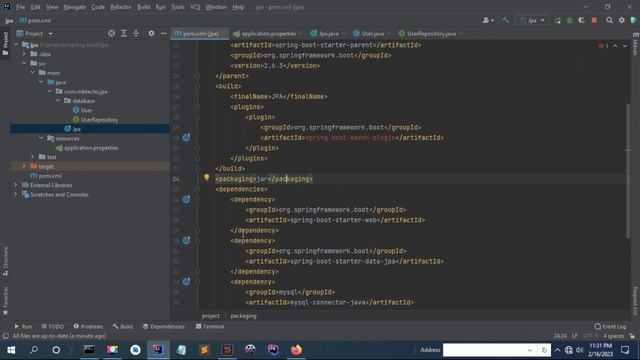Click project breadcrumb below editor
The height and width of the screenshot is (360, 640).
211,316
